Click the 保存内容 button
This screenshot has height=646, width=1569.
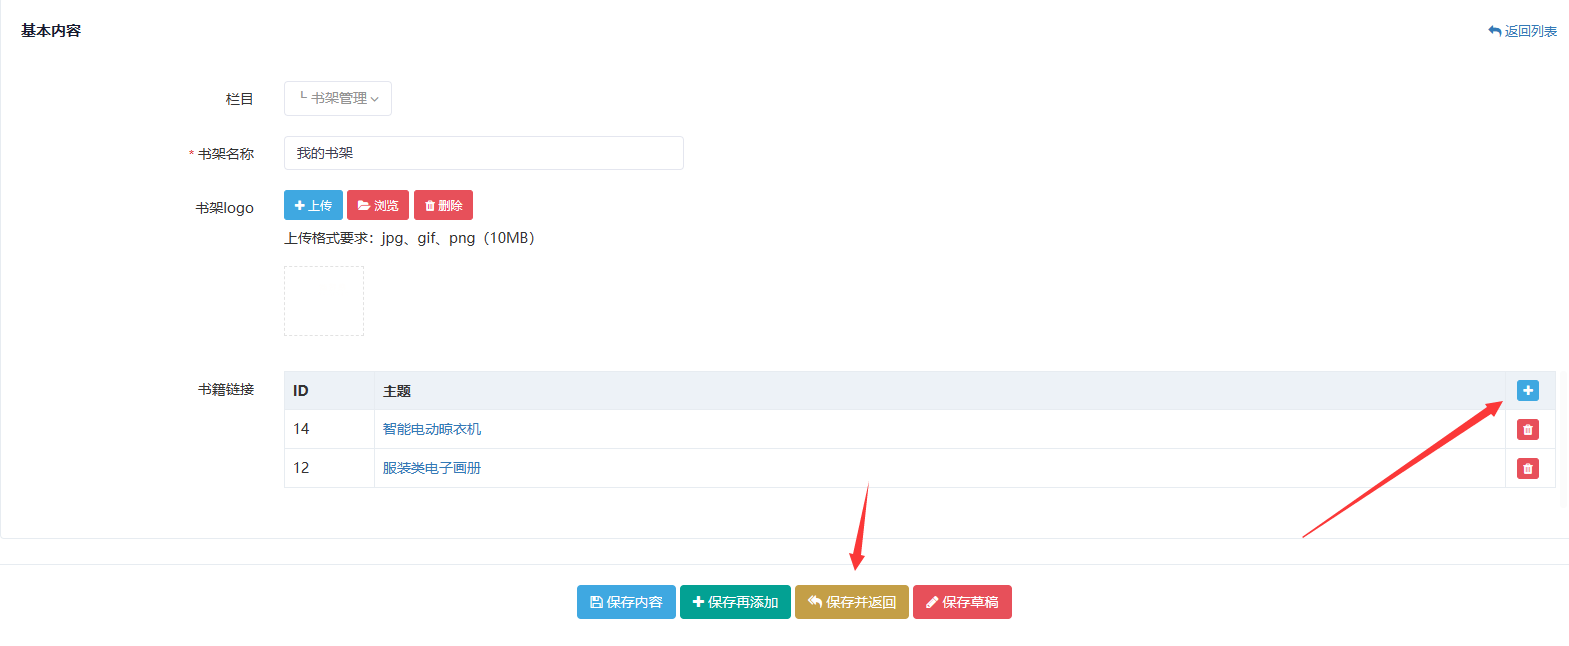click(626, 602)
